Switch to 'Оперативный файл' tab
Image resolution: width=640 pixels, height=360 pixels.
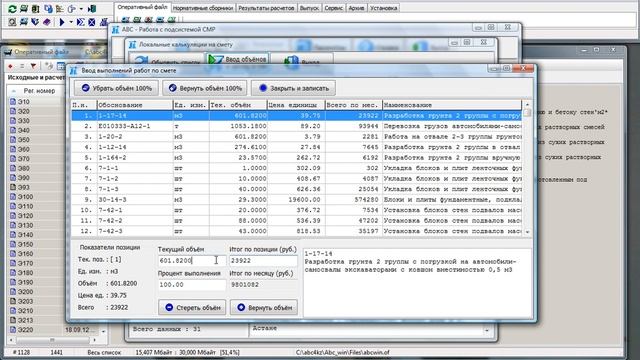click(x=142, y=7)
